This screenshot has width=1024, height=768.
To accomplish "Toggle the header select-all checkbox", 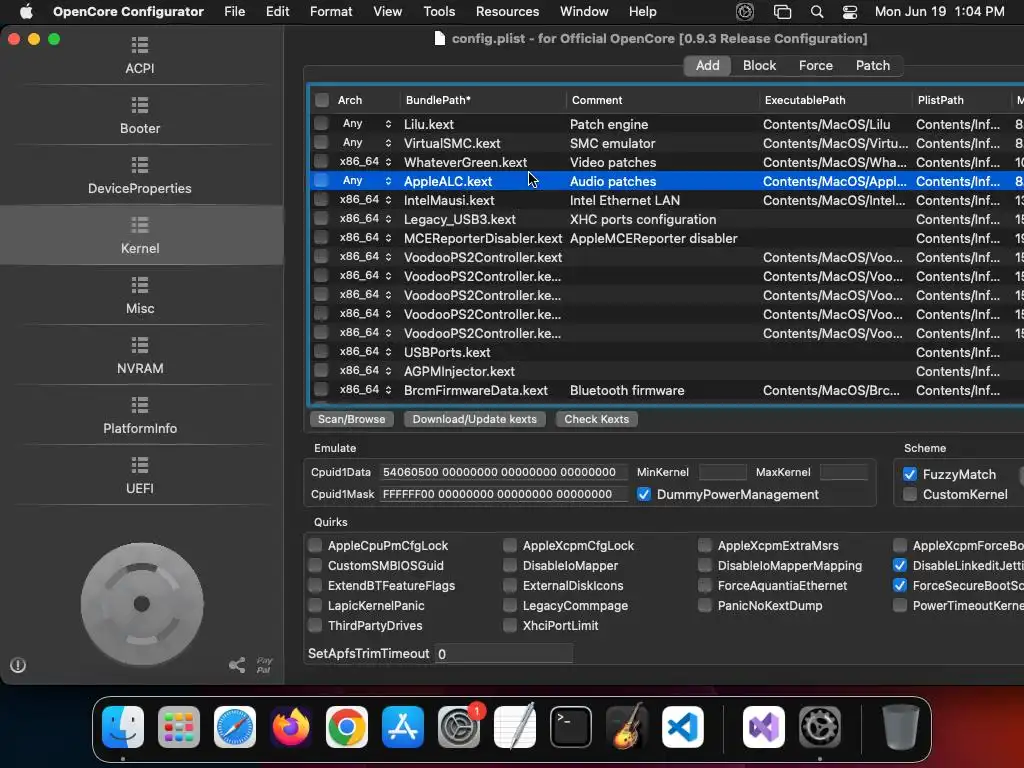I will pyautogui.click(x=322, y=100).
